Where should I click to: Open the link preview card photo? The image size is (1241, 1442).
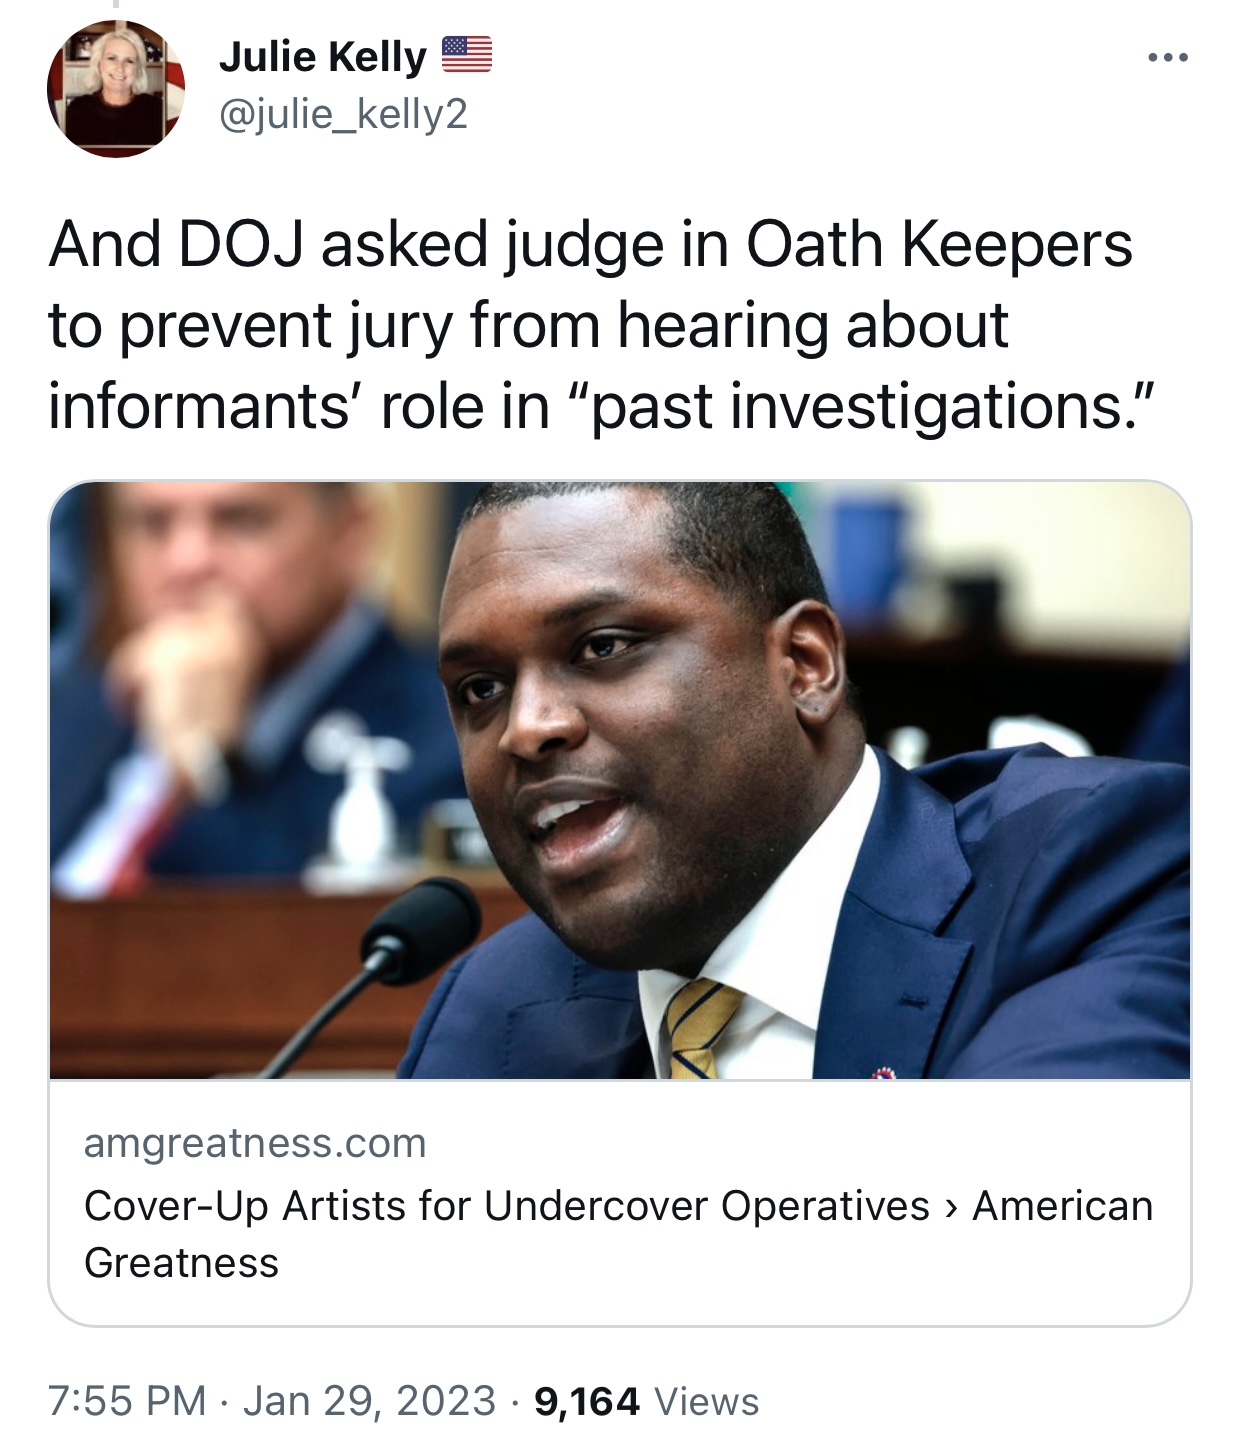coord(620,780)
